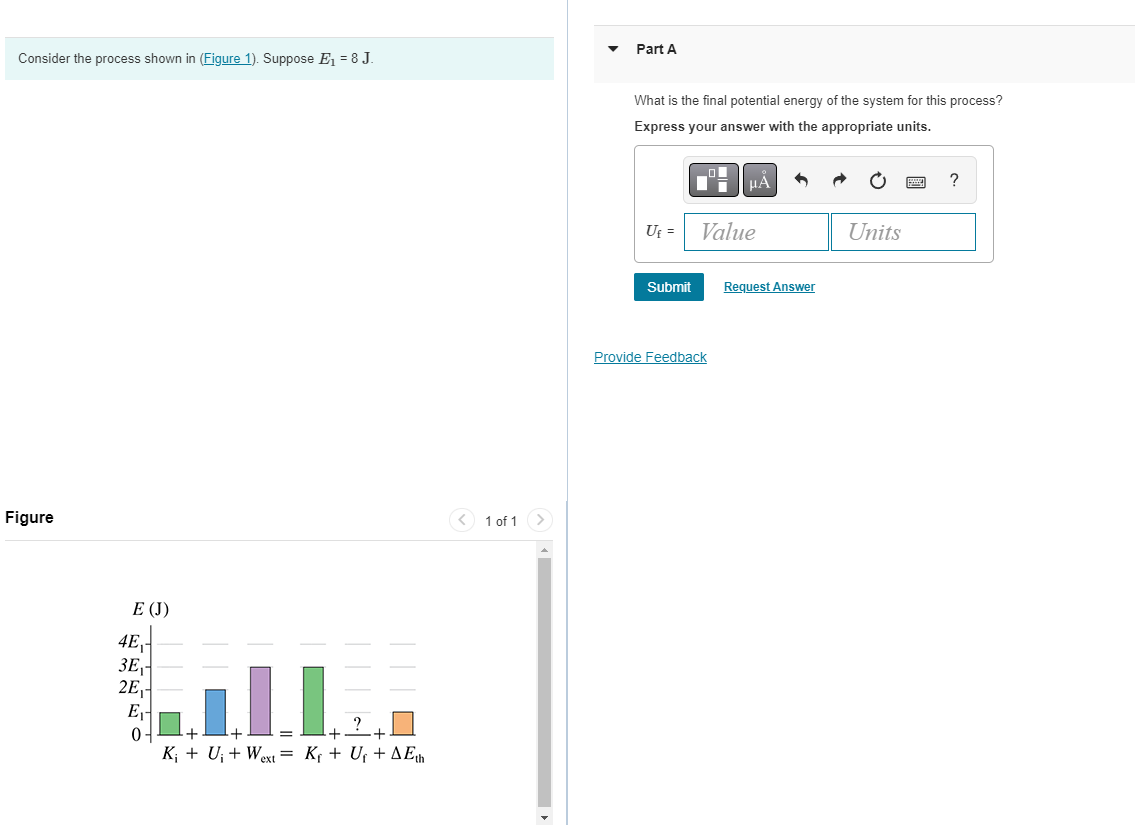Viewport: 1135px width, 825px height.
Task: Click the figure panel scrollbar thumb
Action: tap(544, 681)
